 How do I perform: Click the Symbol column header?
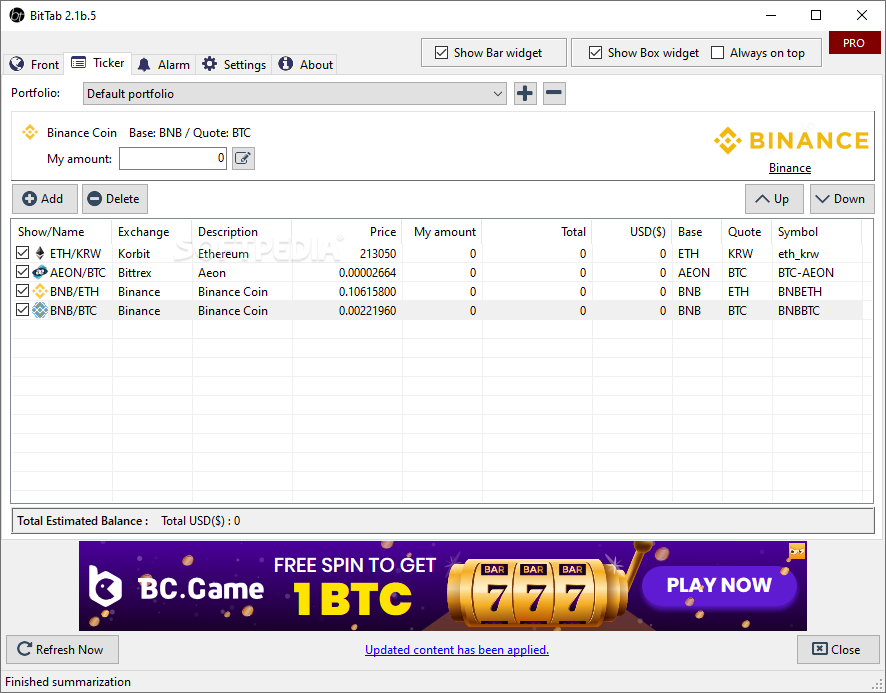(x=816, y=232)
